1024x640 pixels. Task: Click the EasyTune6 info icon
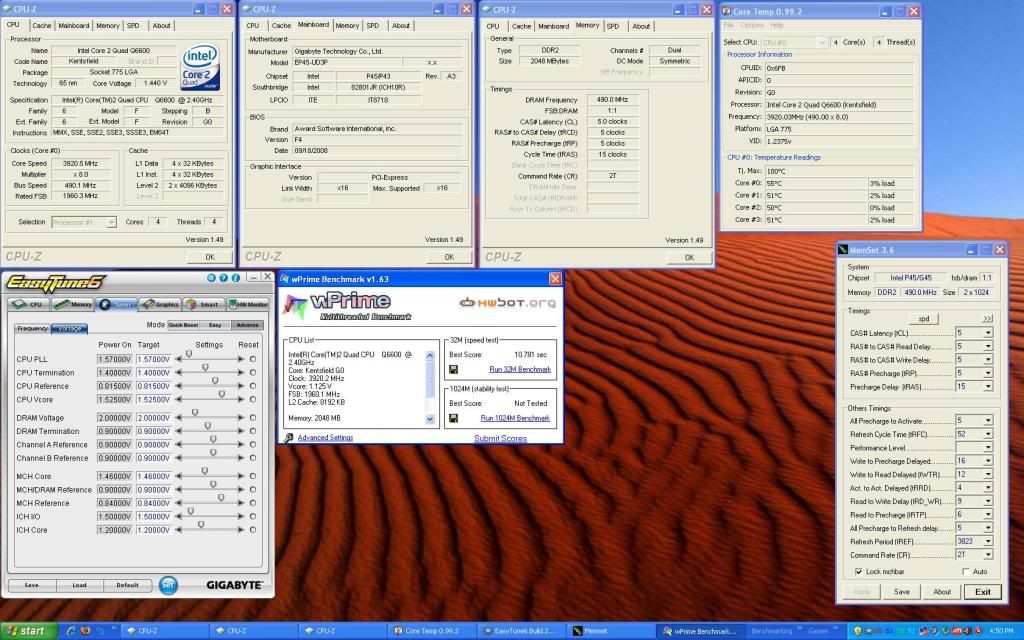pos(235,278)
